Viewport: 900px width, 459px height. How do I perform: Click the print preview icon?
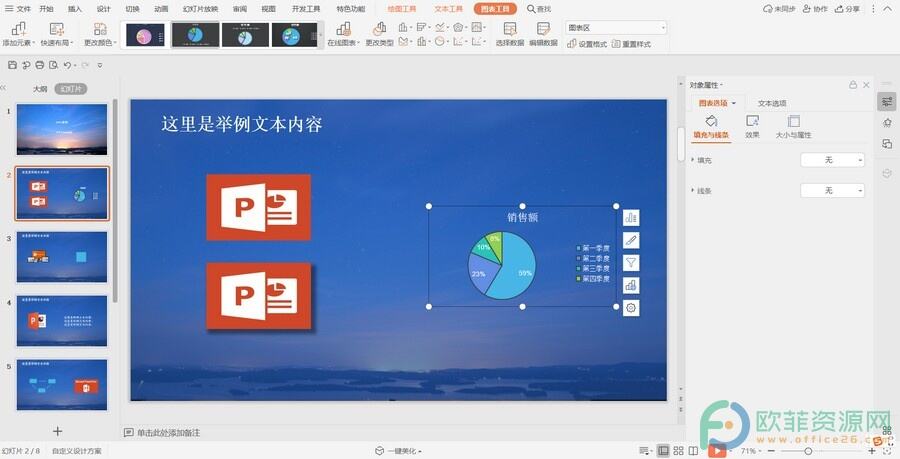[x=53, y=65]
